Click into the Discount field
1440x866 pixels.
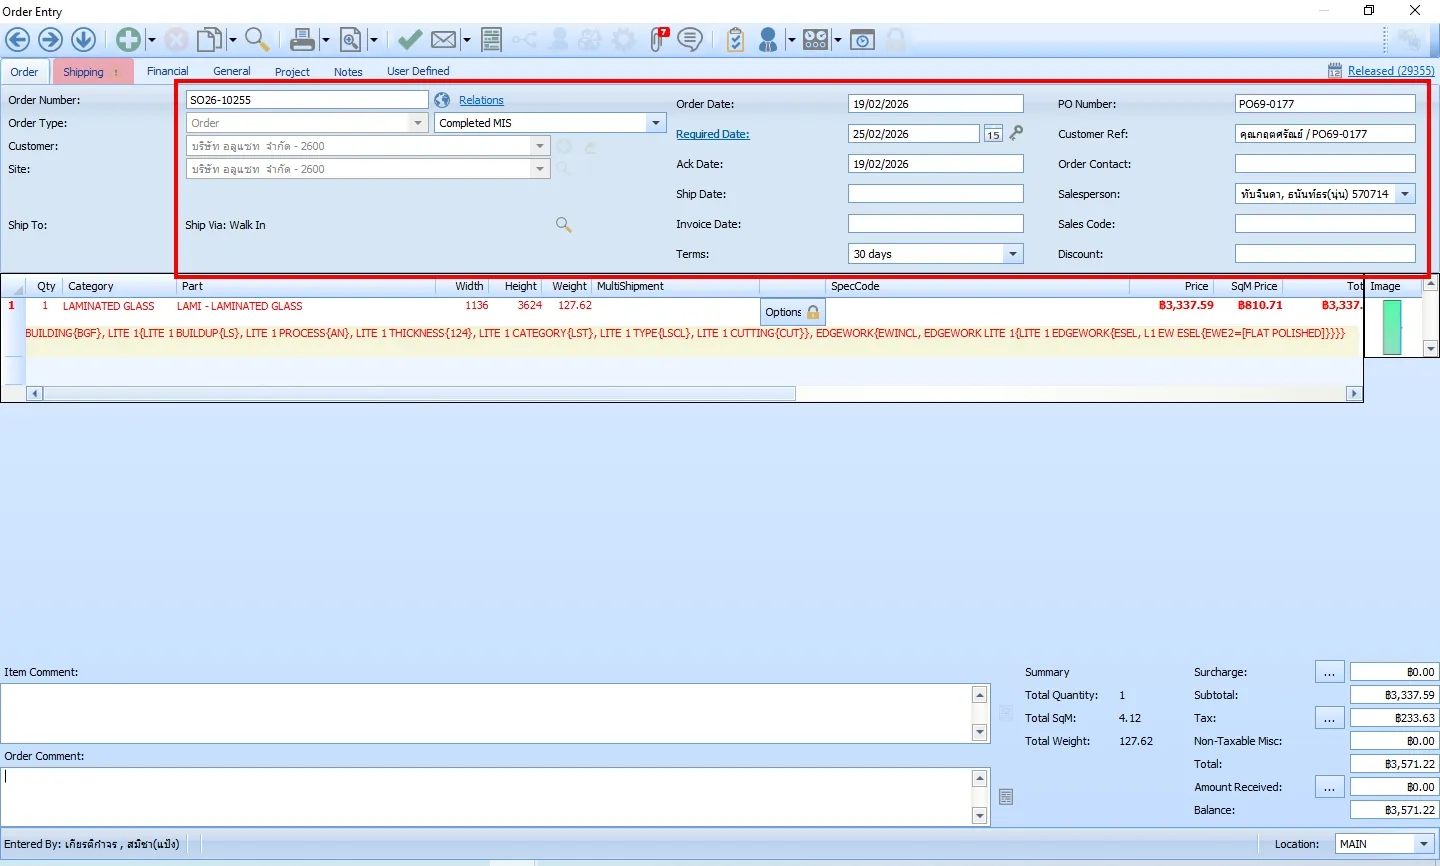click(x=1325, y=254)
